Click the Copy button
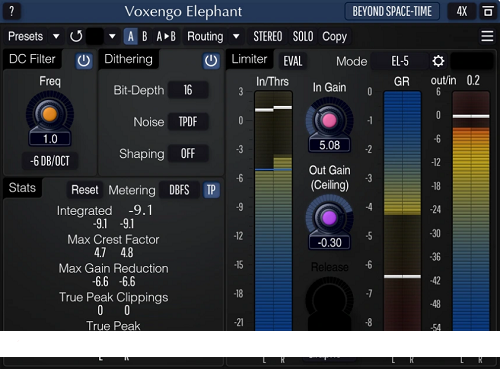 pos(334,36)
